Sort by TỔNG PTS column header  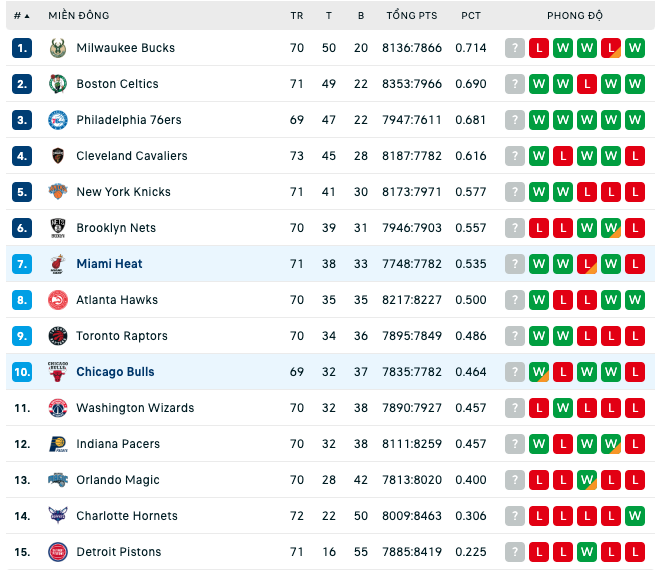point(412,16)
